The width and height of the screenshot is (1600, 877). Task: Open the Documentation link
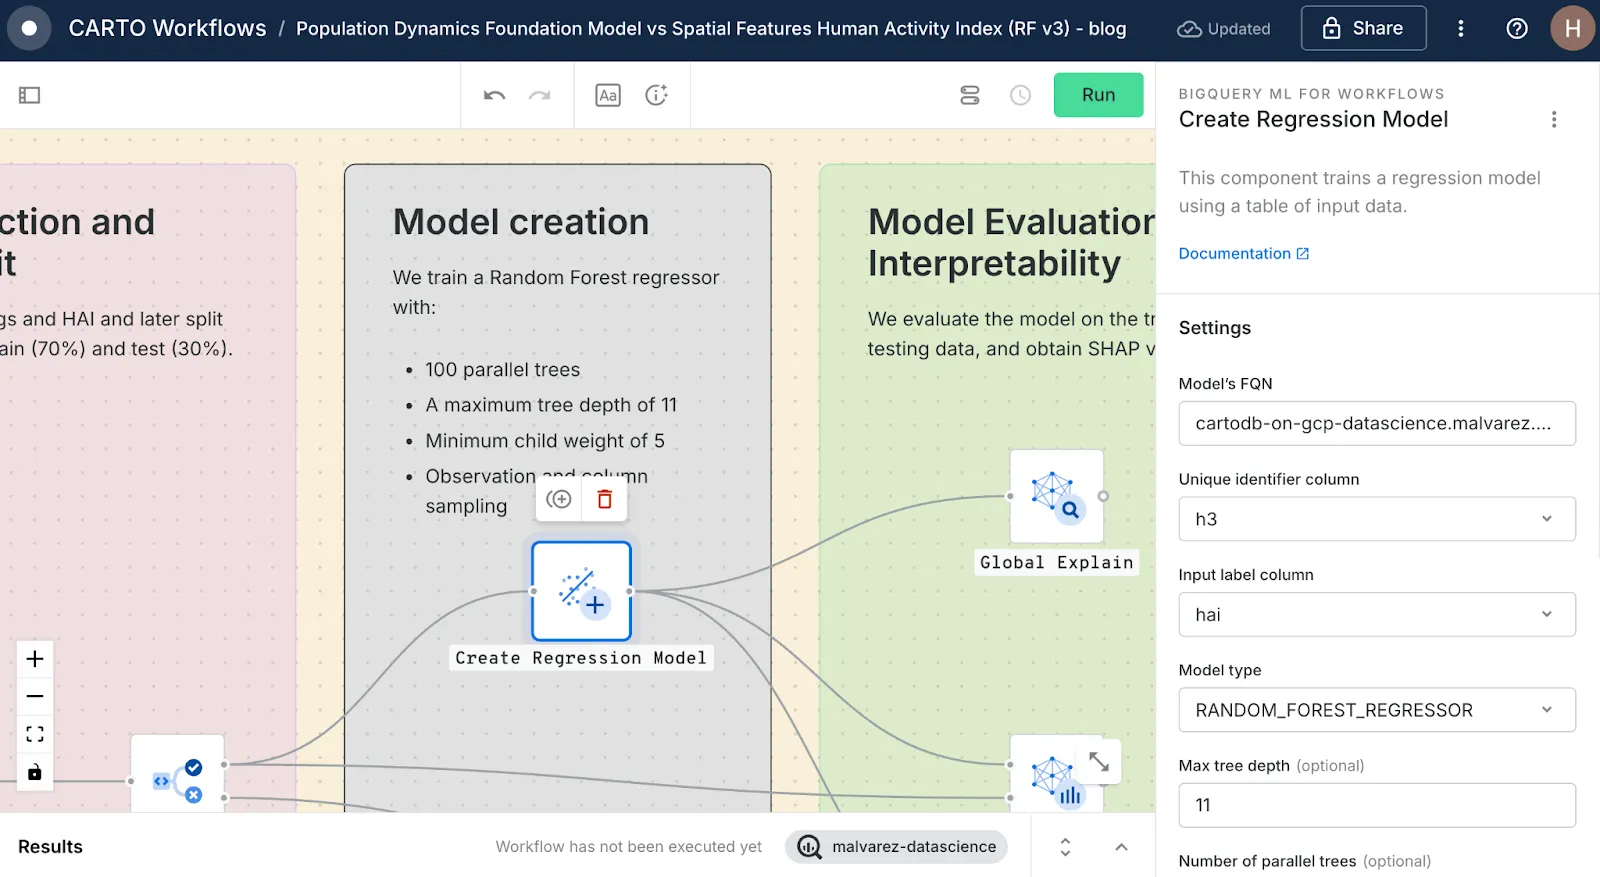pos(1243,254)
